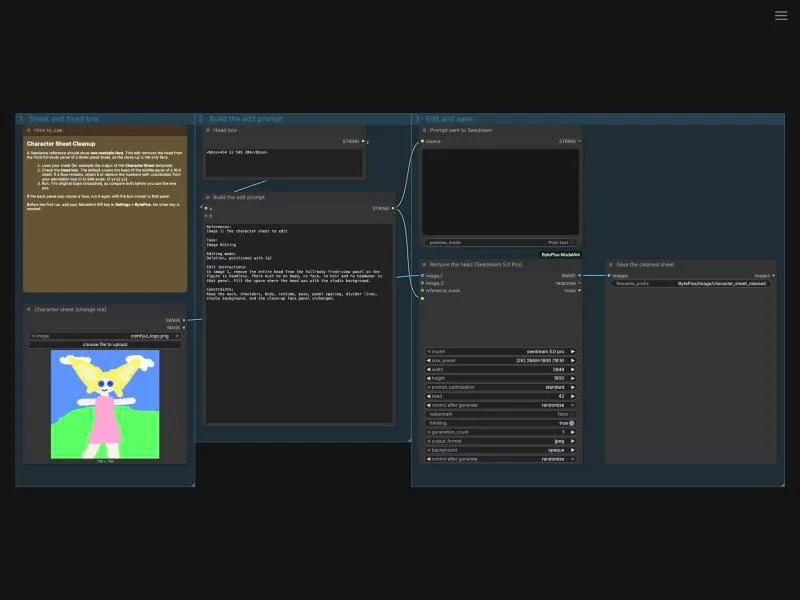Click the resize handle of Sheet and head box group
This screenshot has height=600, width=800.
[193, 485]
